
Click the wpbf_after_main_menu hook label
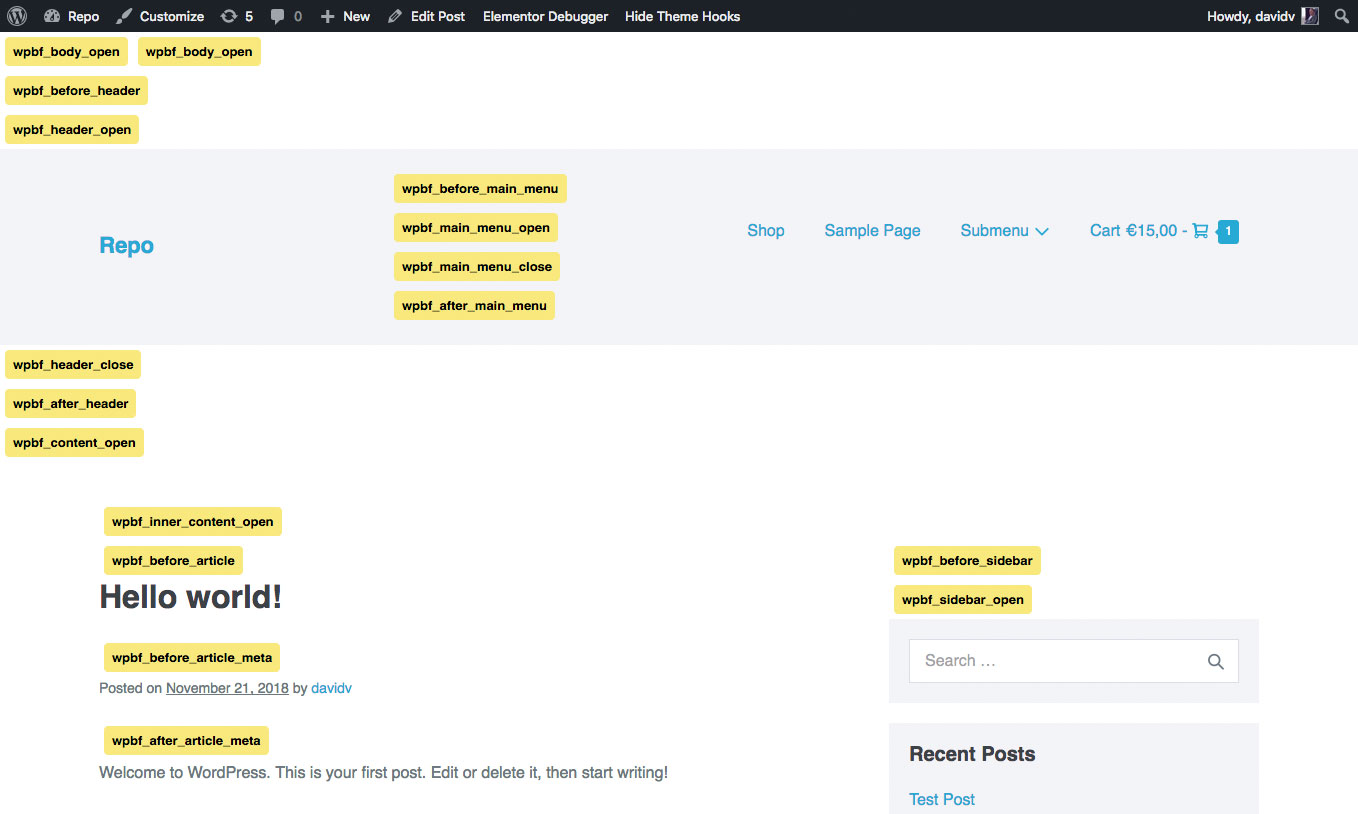coord(474,305)
